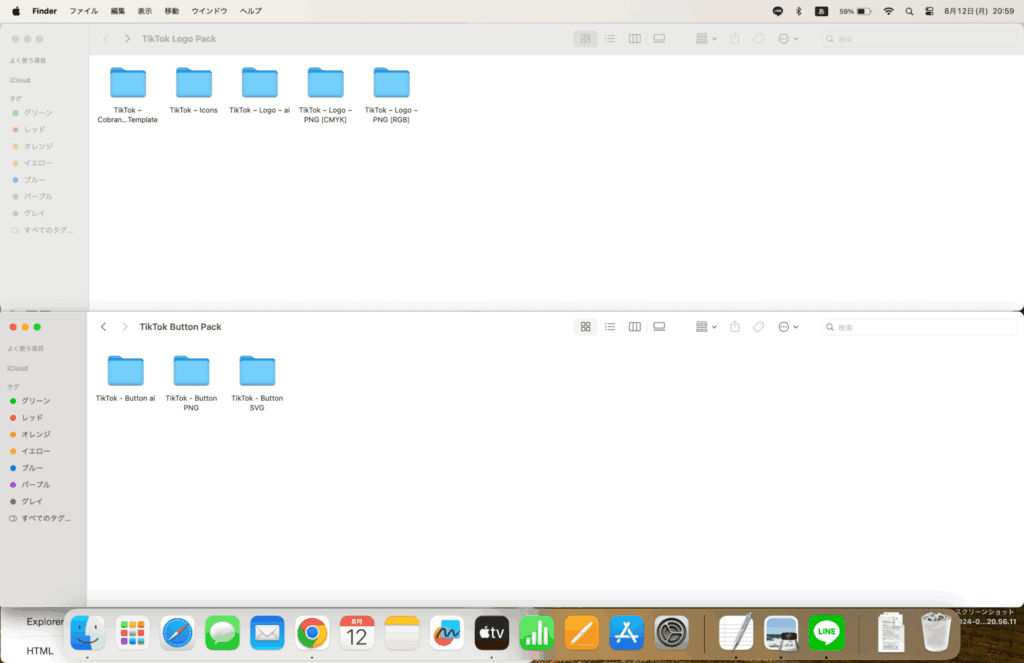Go forward in TikTok Button Pack window
1024x663 pixels.
[x=125, y=327]
